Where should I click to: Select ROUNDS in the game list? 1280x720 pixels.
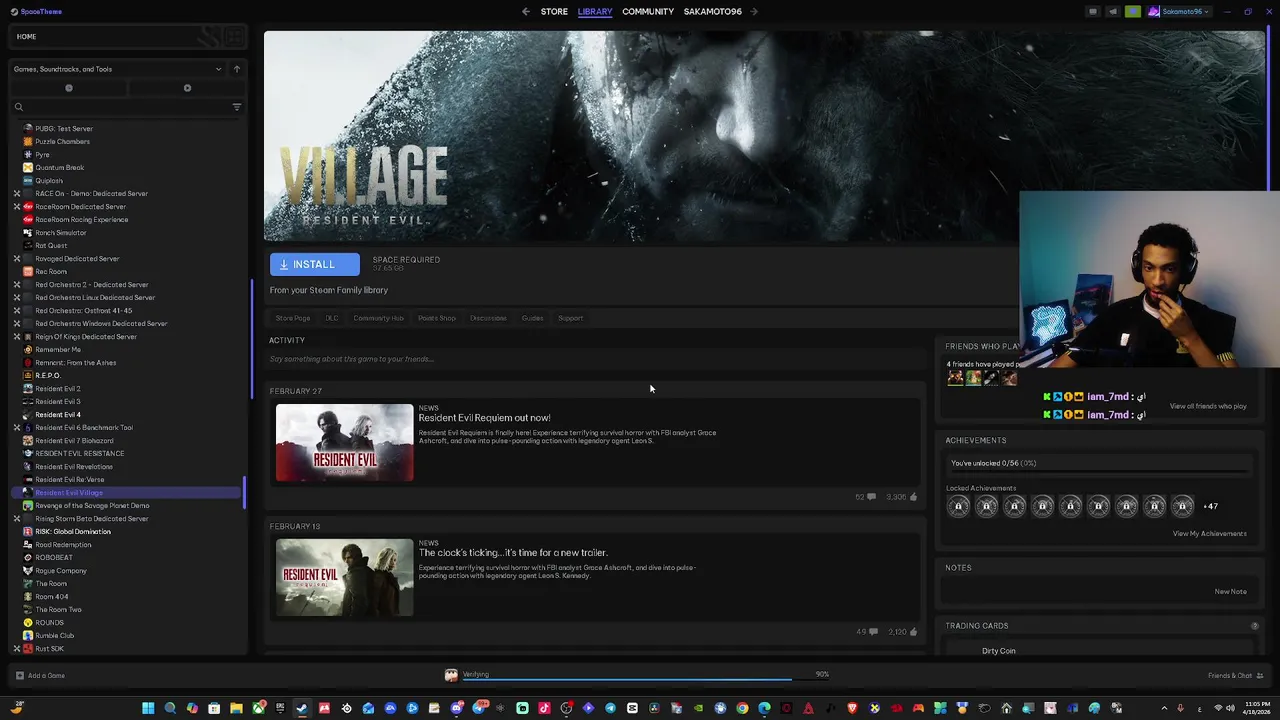pyautogui.click(x=49, y=623)
